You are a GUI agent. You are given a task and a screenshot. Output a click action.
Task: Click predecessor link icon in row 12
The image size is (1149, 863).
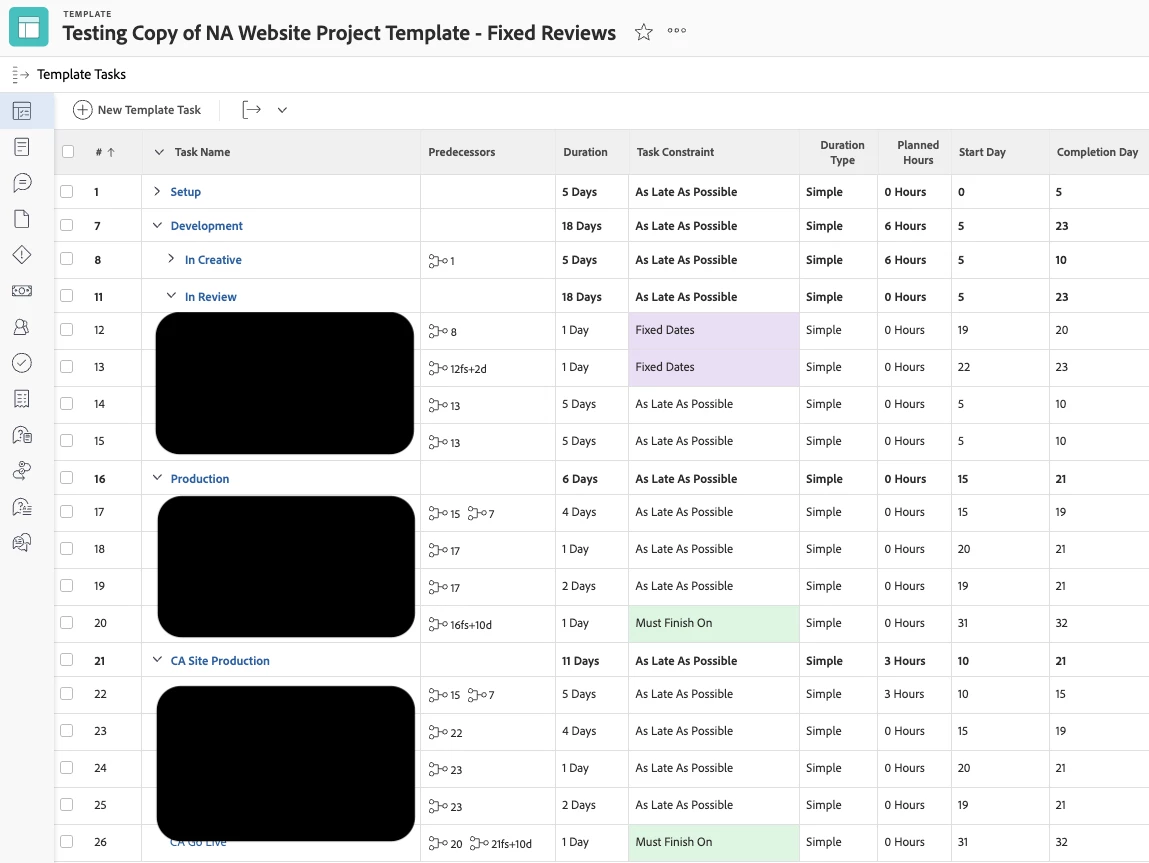pyautogui.click(x=437, y=331)
